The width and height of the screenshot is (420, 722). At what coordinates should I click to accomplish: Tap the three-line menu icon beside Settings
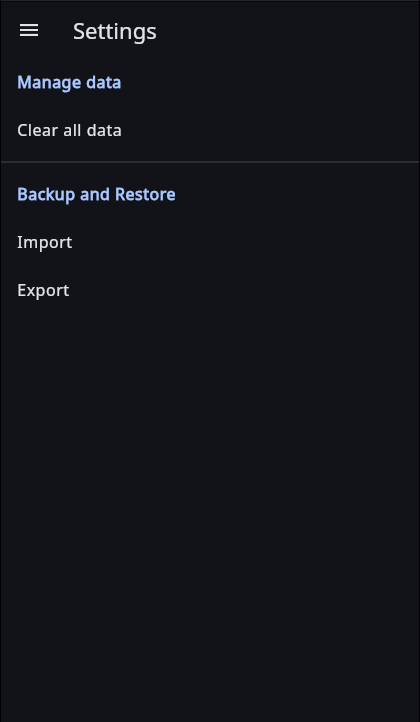(x=29, y=31)
